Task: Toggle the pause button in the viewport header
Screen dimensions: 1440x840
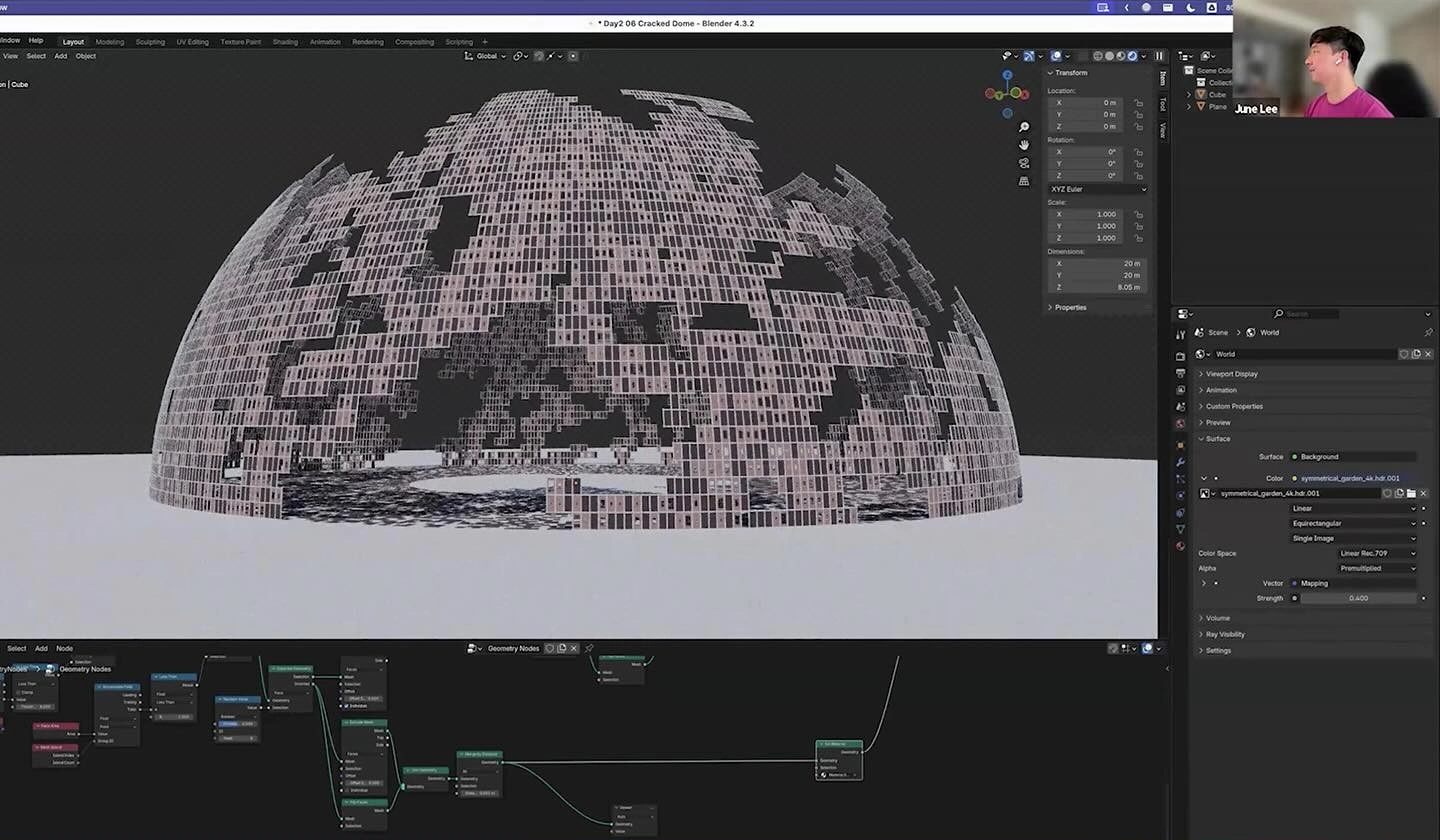Action: tap(1158, 56)
